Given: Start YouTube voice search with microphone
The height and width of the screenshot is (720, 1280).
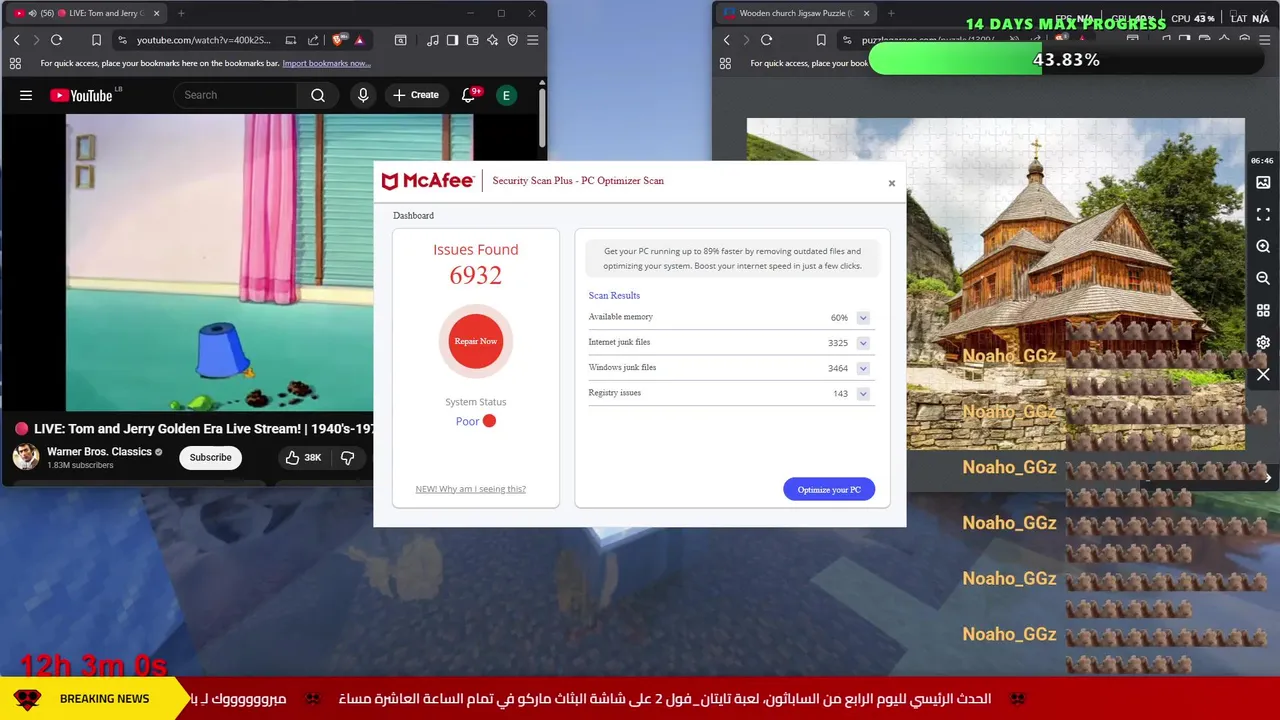Looking at the screenshot, I should click(363, 95).
